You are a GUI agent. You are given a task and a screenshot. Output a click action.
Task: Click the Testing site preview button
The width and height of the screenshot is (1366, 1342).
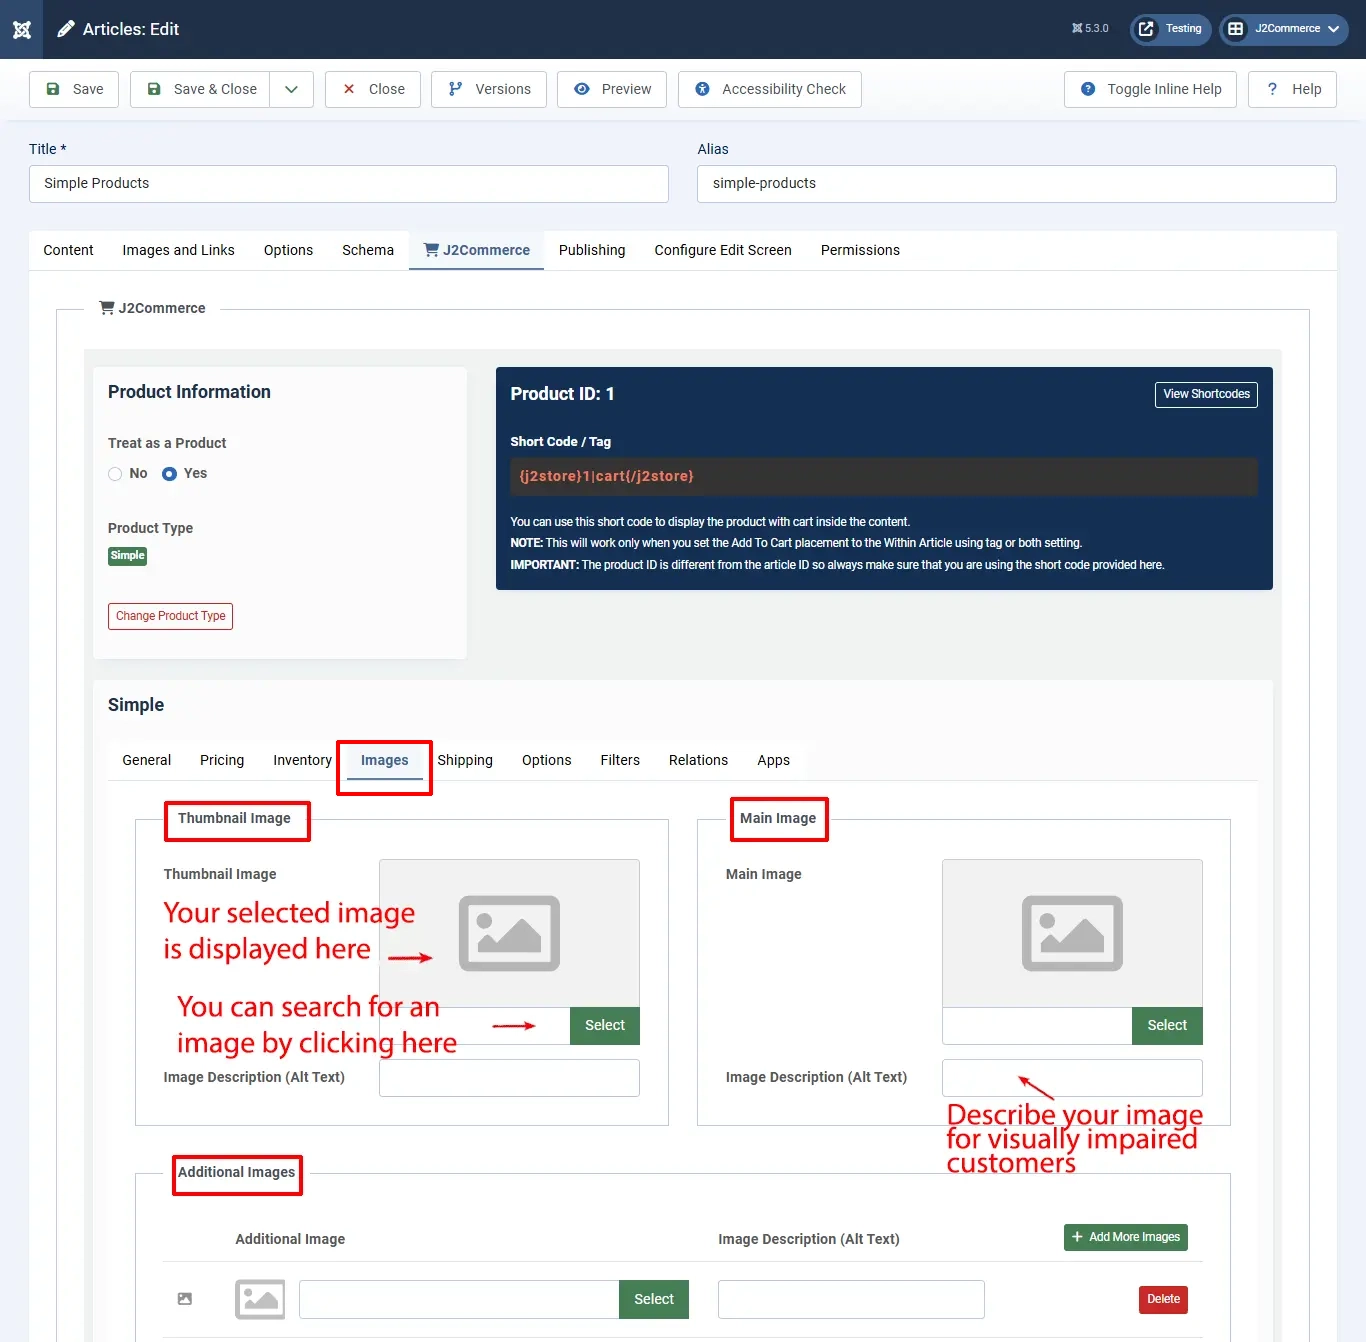pos(1170,29)
